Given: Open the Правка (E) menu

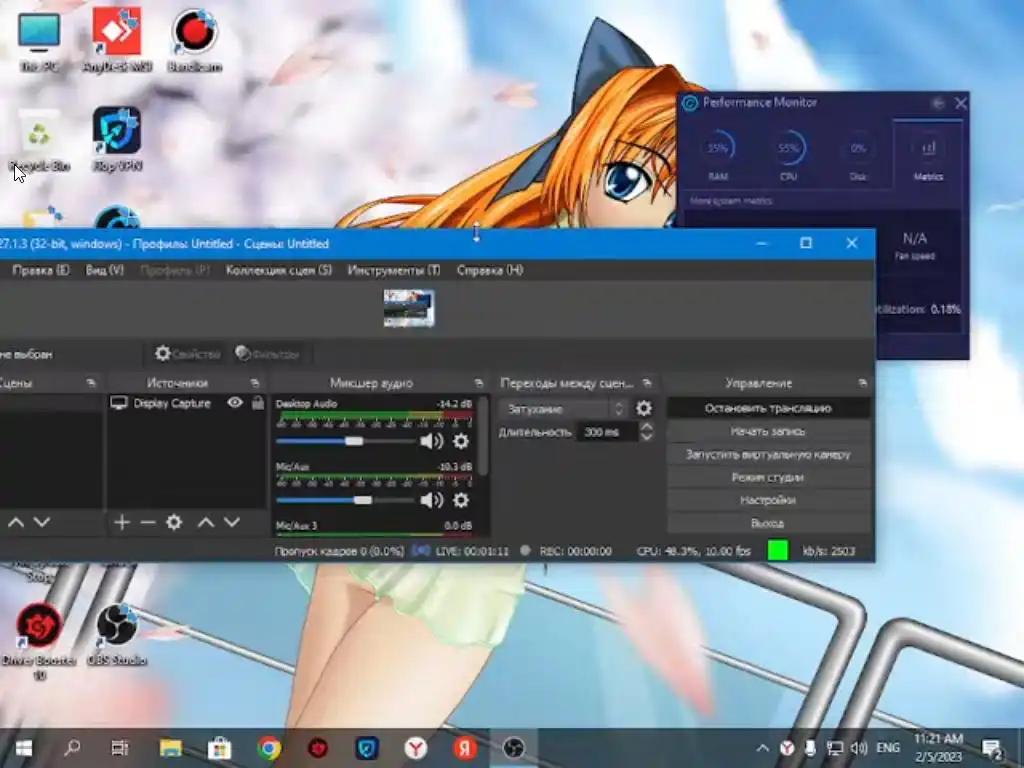Looking at the screenshot, I should [40, 270].
